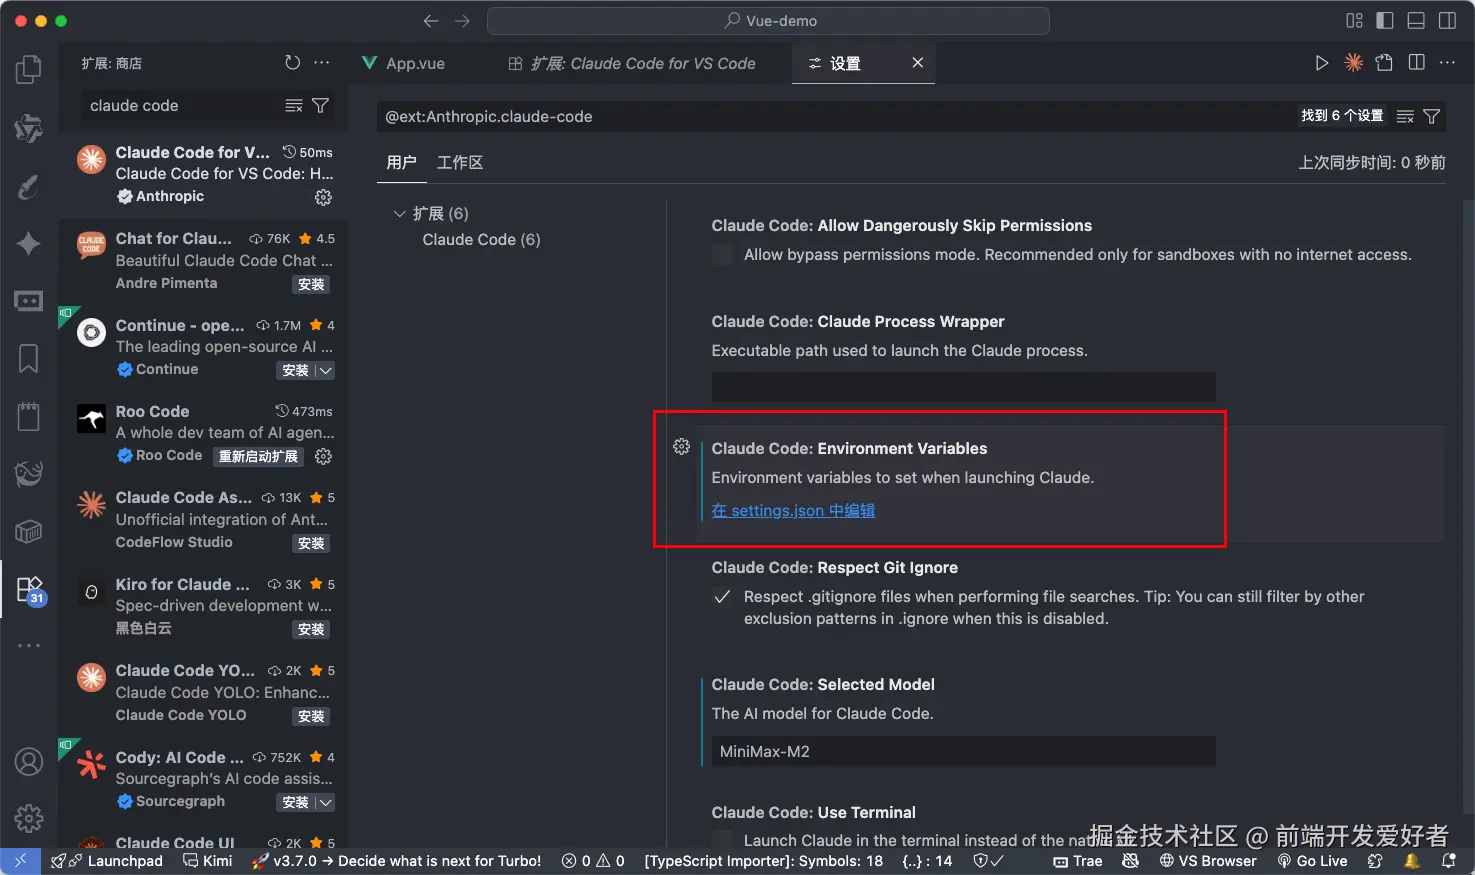Click the Kimi status bar item
The height and width of the screenshot is (875, 1475).
tap(207, 861)
